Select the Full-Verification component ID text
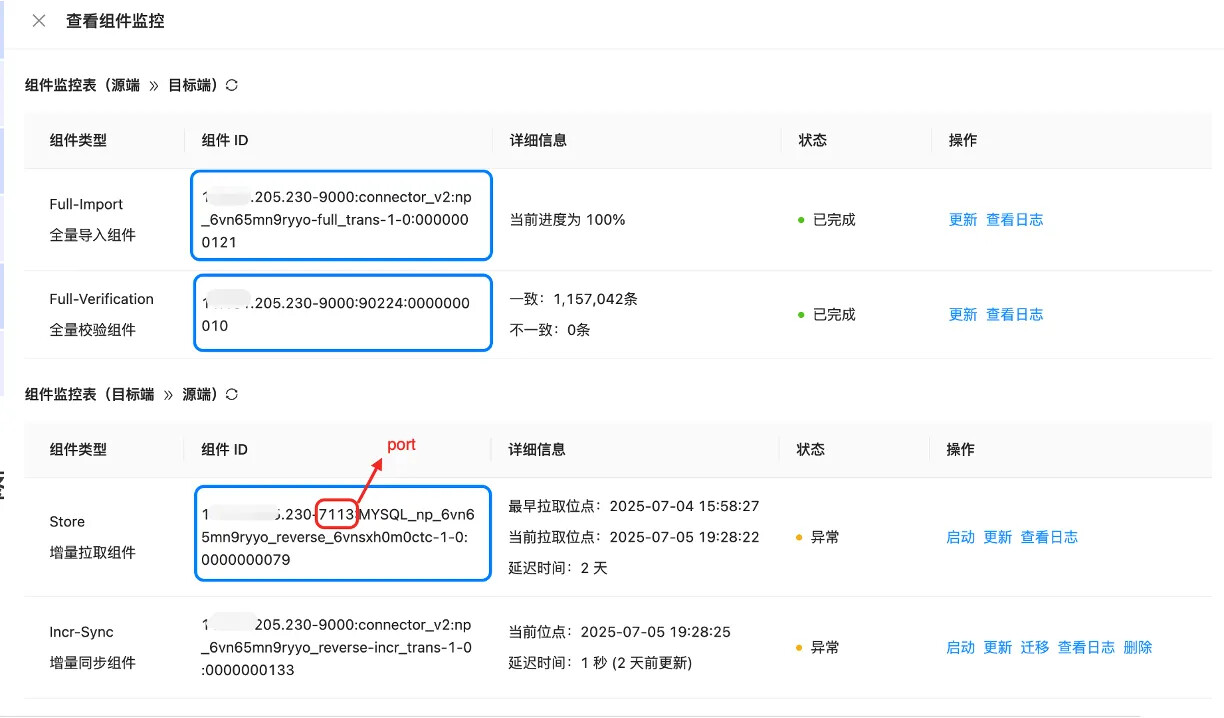This screenshot has width=1224, height=718. 335,314
